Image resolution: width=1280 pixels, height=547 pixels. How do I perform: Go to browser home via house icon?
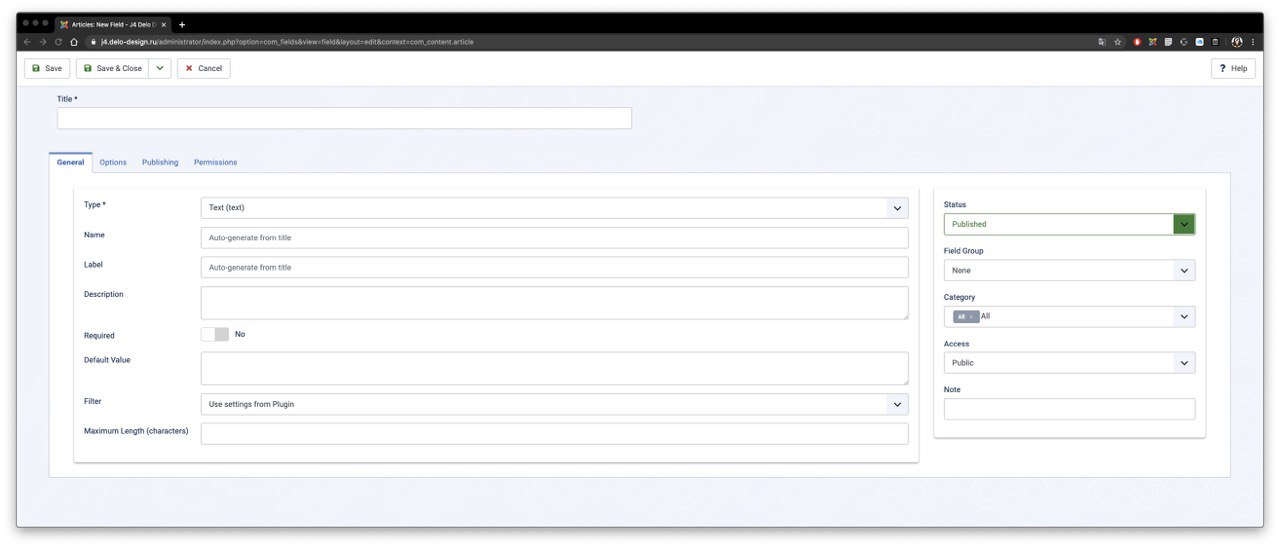74,42
